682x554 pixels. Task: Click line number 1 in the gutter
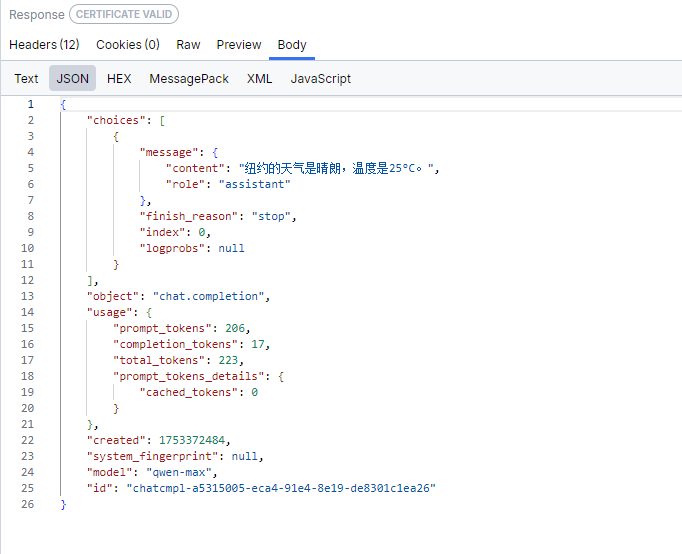(30, 104)
